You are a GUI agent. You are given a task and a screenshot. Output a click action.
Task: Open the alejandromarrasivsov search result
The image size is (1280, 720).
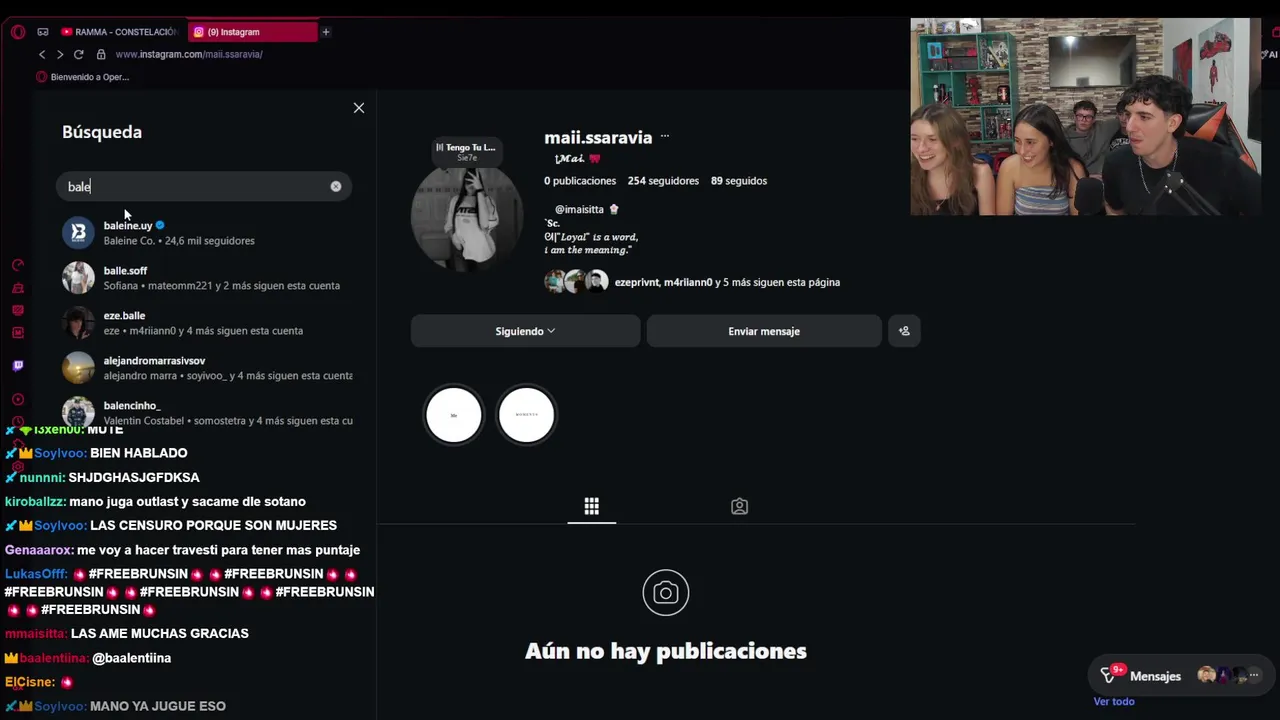205,368
